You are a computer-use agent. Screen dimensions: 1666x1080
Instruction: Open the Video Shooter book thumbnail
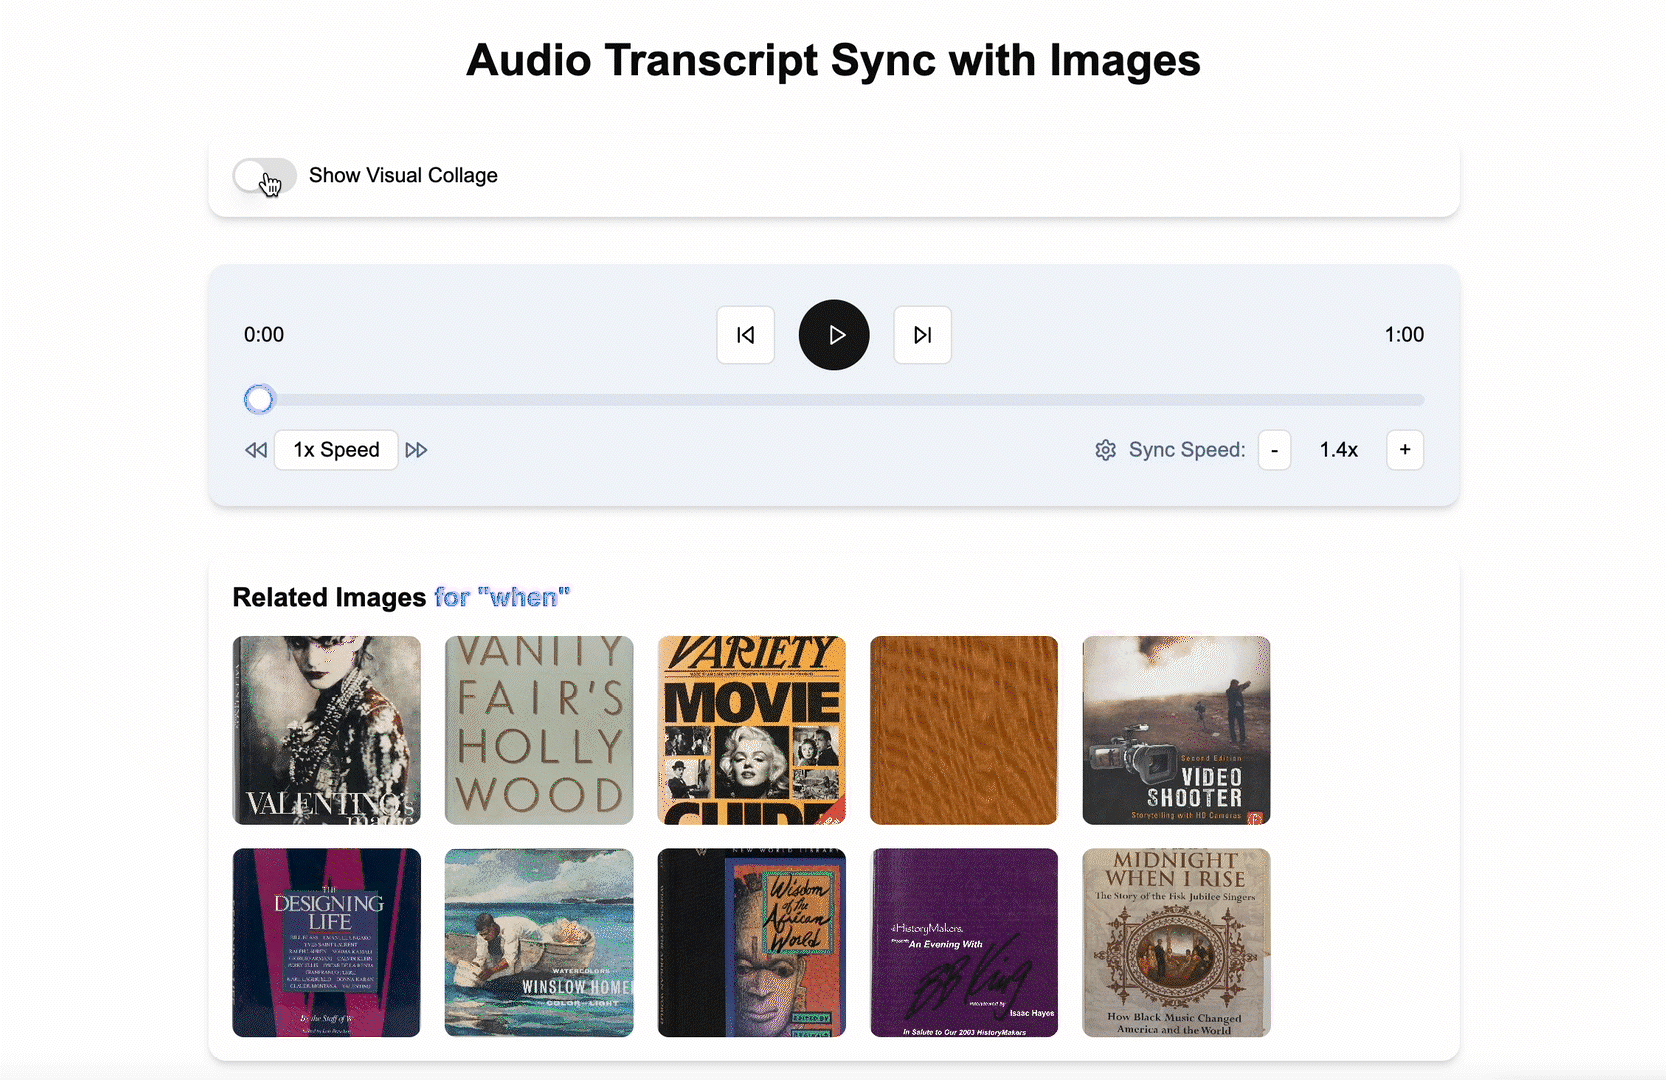(1176, 730)
